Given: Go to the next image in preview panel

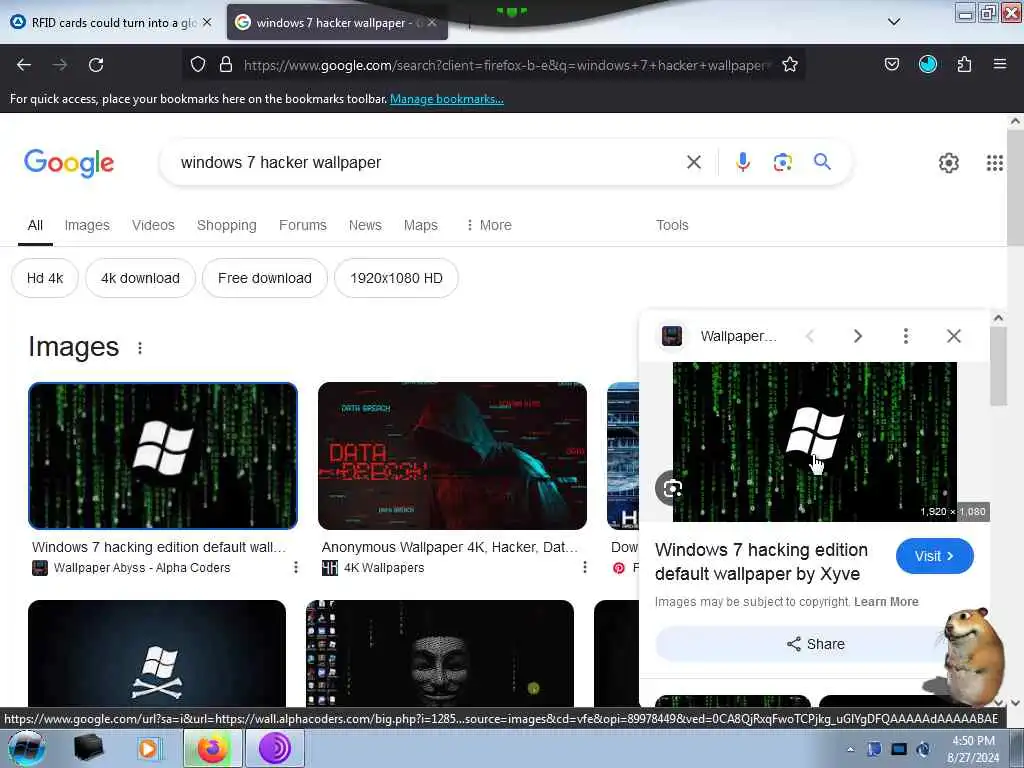Looking at the screenshot, I should [x=858, y=336].
